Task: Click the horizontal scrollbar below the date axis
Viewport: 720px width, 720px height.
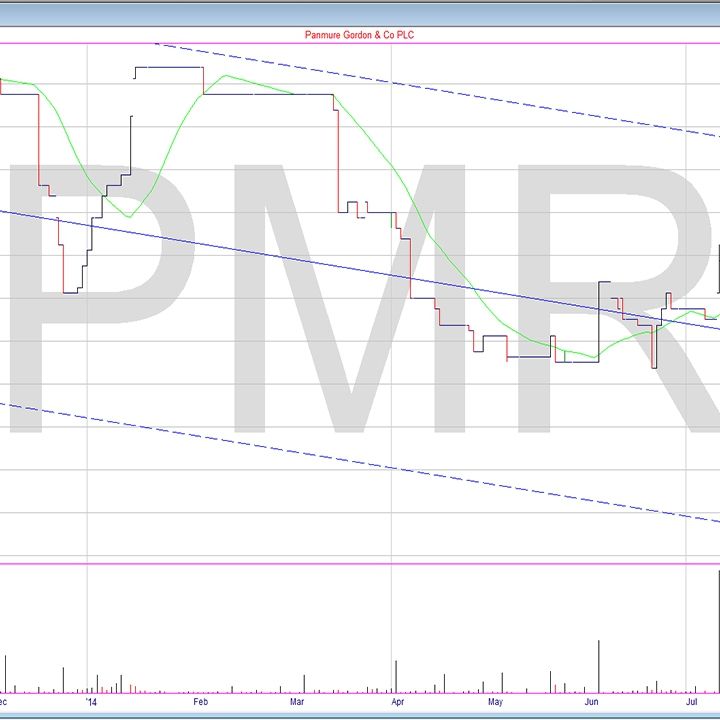Action: pos(359,714)
